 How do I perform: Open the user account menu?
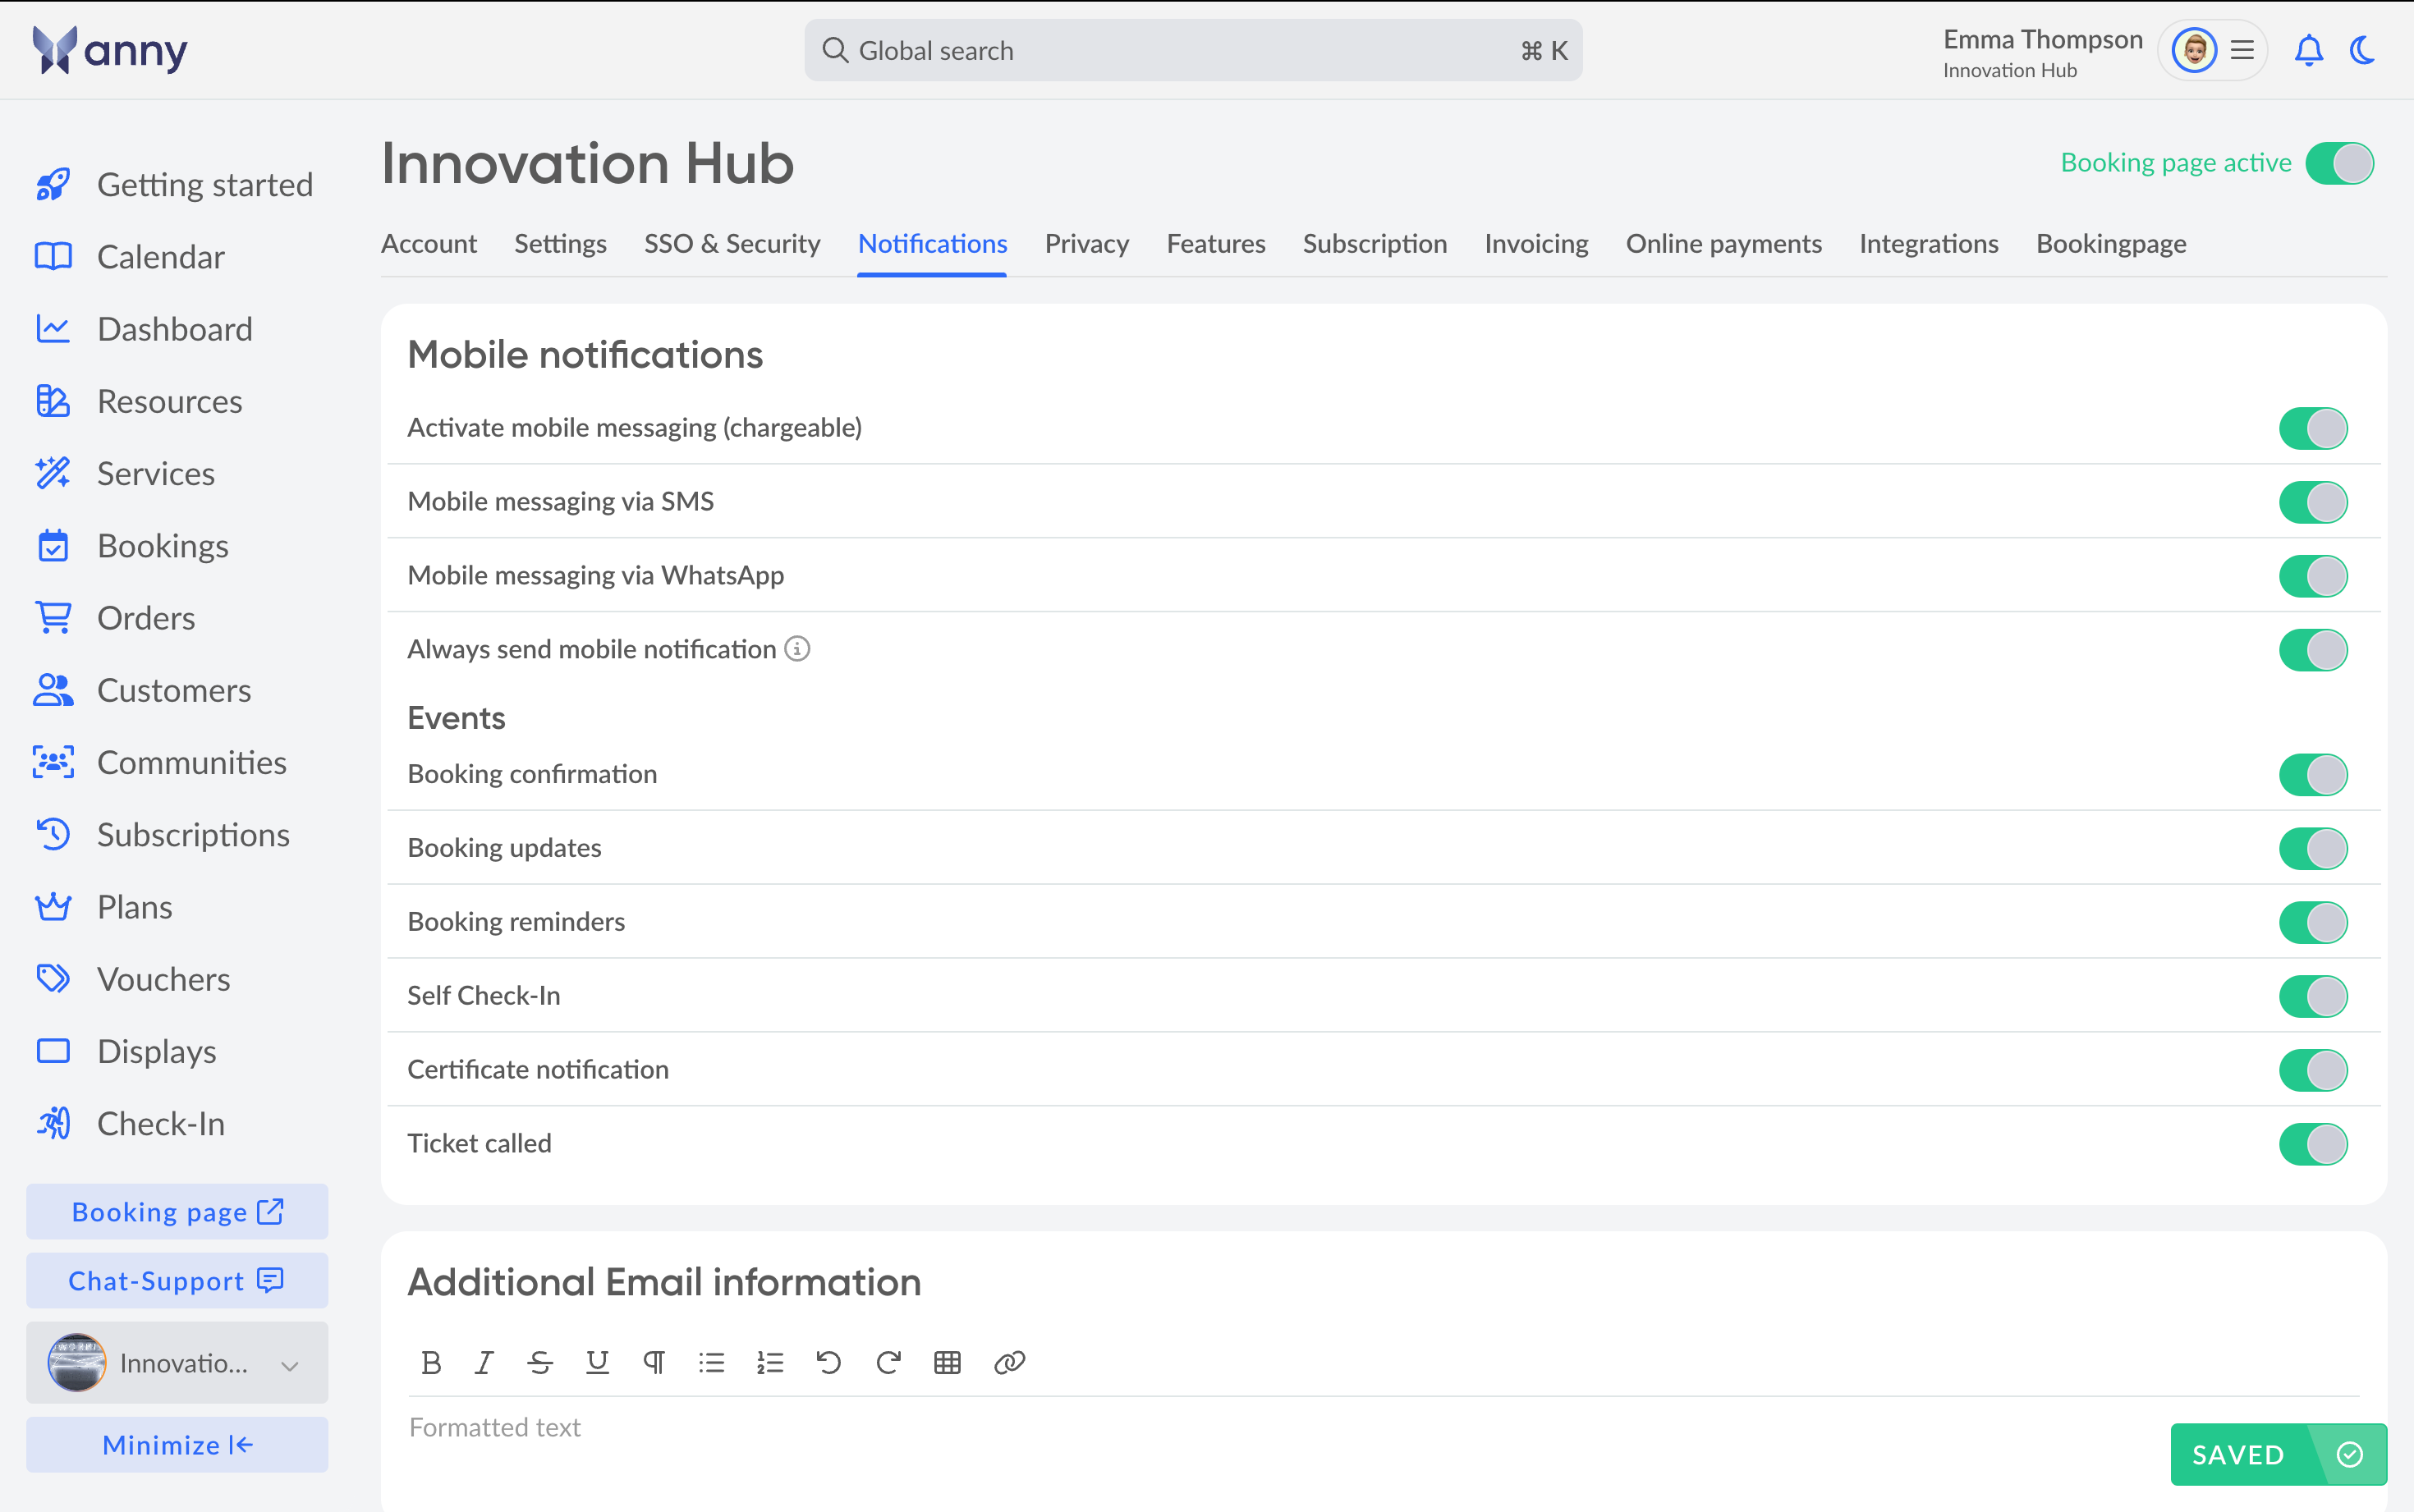click(2212, 50)
